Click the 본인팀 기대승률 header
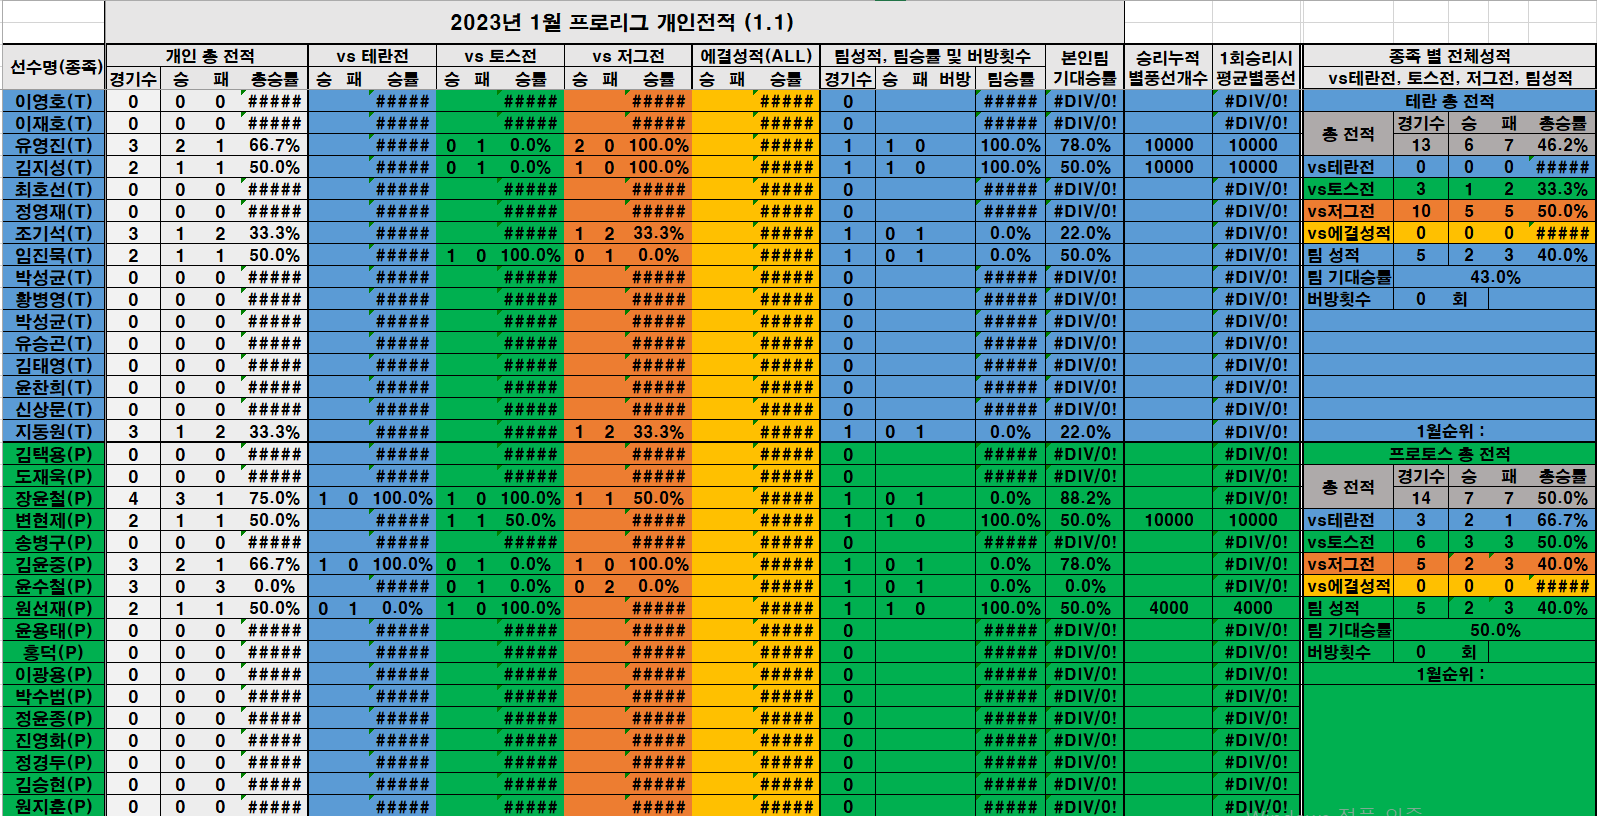Viewport: 1597px width, 816px height. [1085, 67]
